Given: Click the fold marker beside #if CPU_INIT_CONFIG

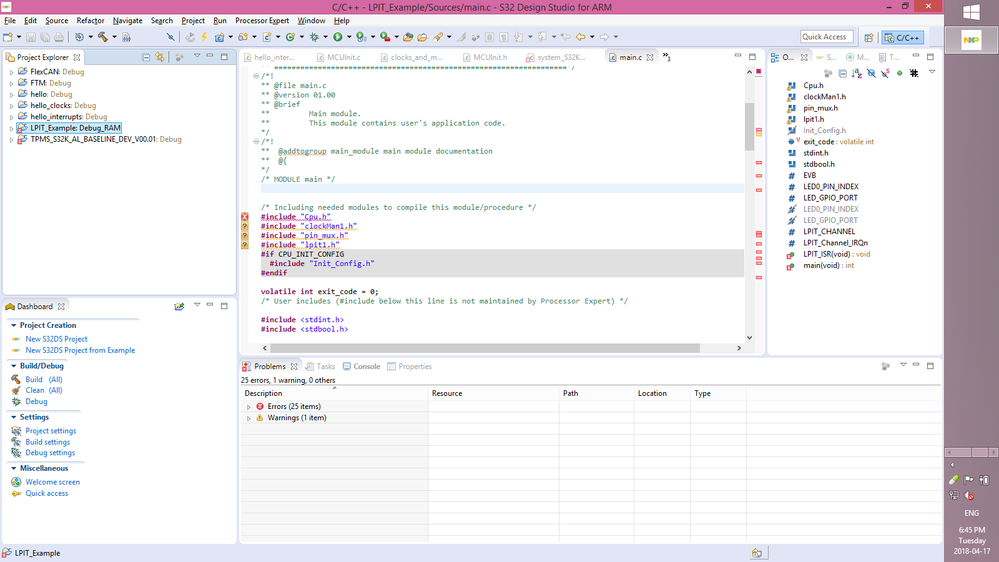Looking at the screenshot, I should [x=256, y=254].
